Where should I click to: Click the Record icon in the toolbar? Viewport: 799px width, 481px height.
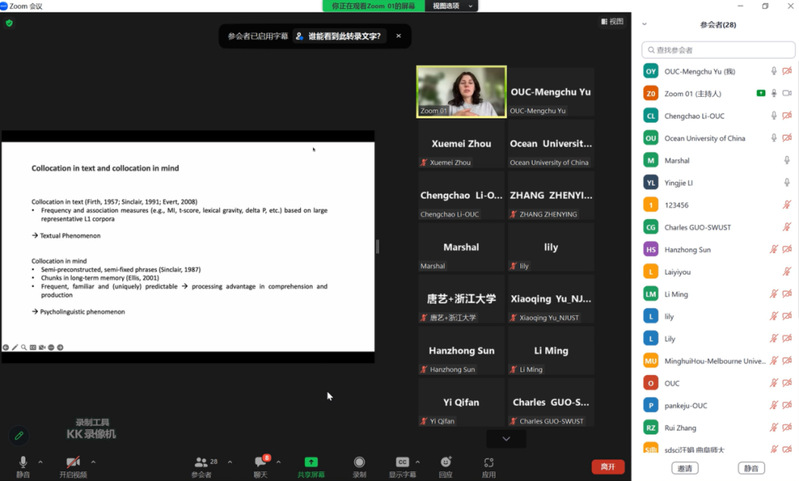[x=359, y=464]
